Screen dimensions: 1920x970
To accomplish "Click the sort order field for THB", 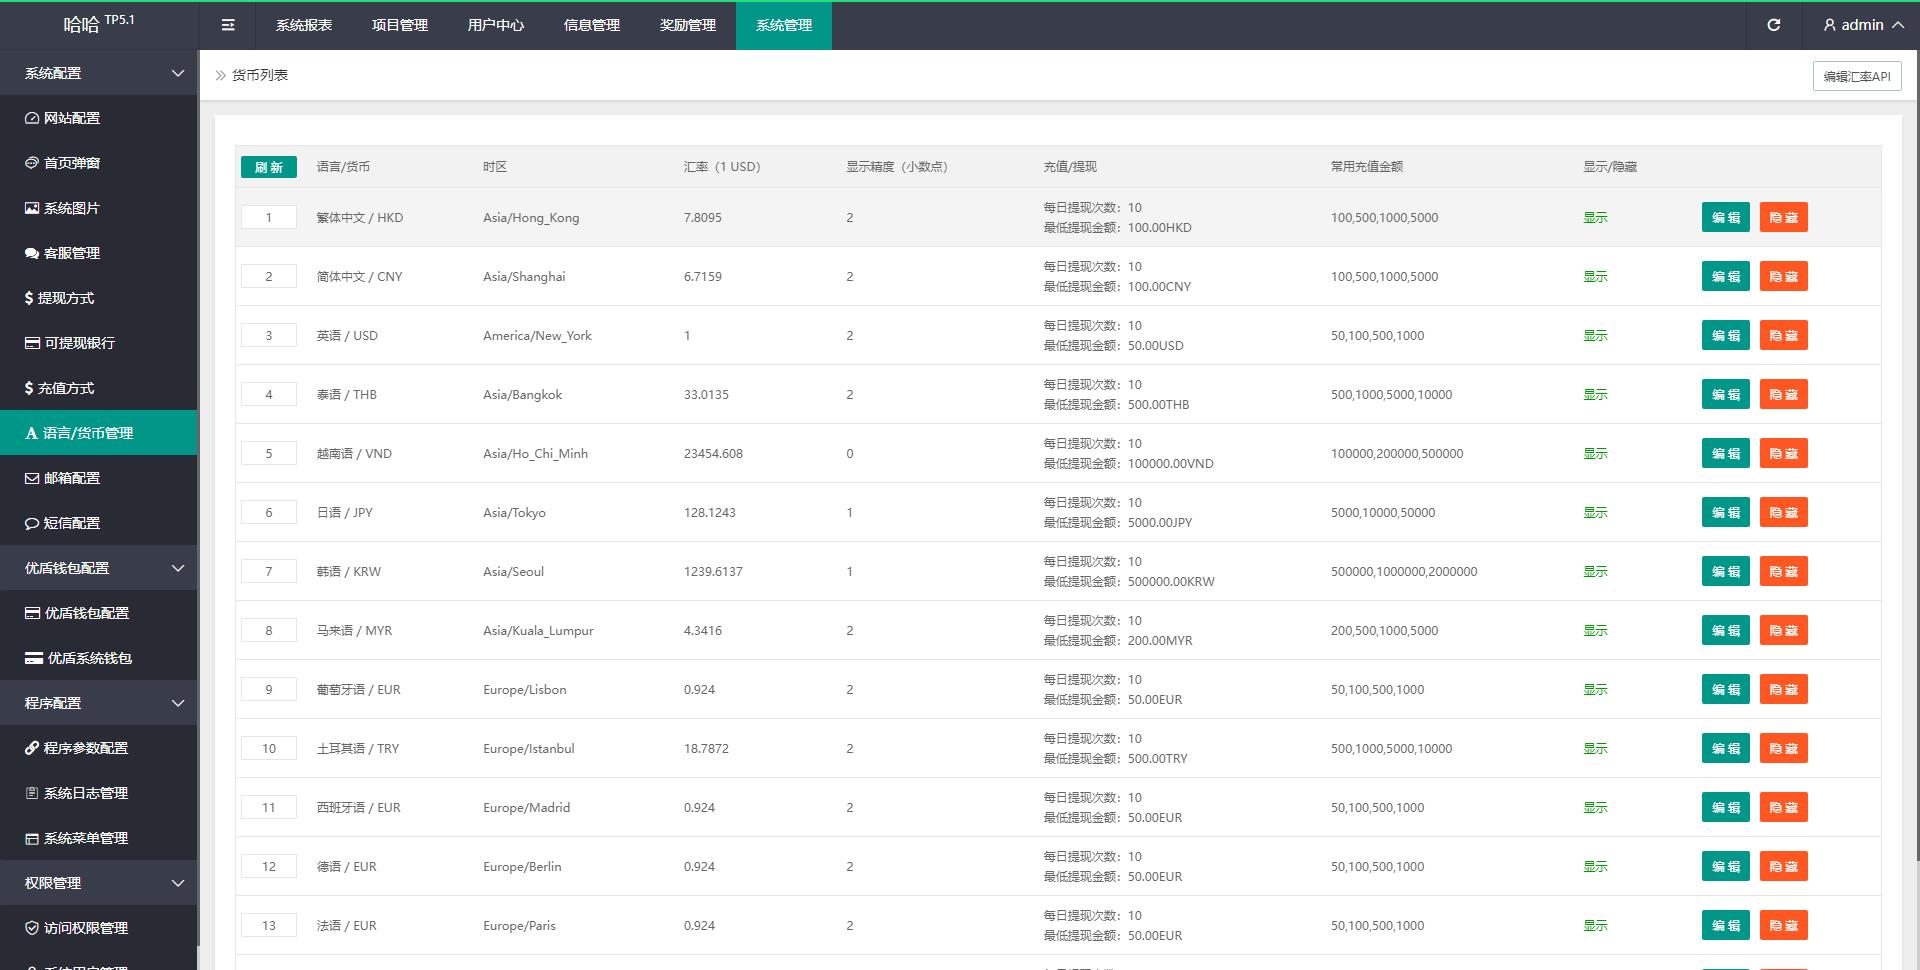I will click(x=269, y=394).
